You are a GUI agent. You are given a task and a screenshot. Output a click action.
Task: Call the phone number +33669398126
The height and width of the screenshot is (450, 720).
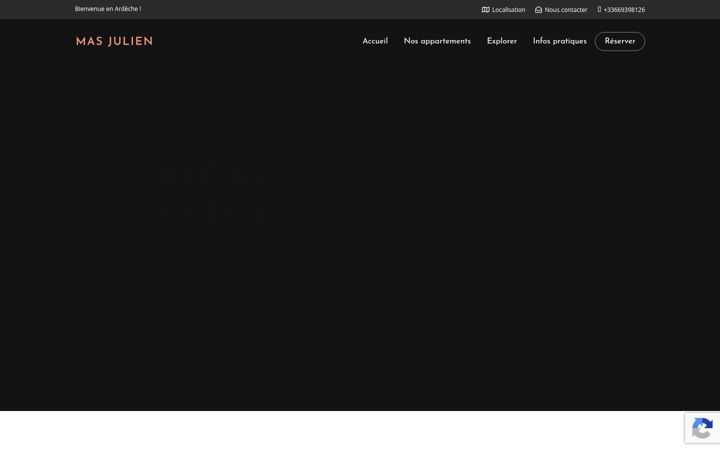tap(624, 10)
